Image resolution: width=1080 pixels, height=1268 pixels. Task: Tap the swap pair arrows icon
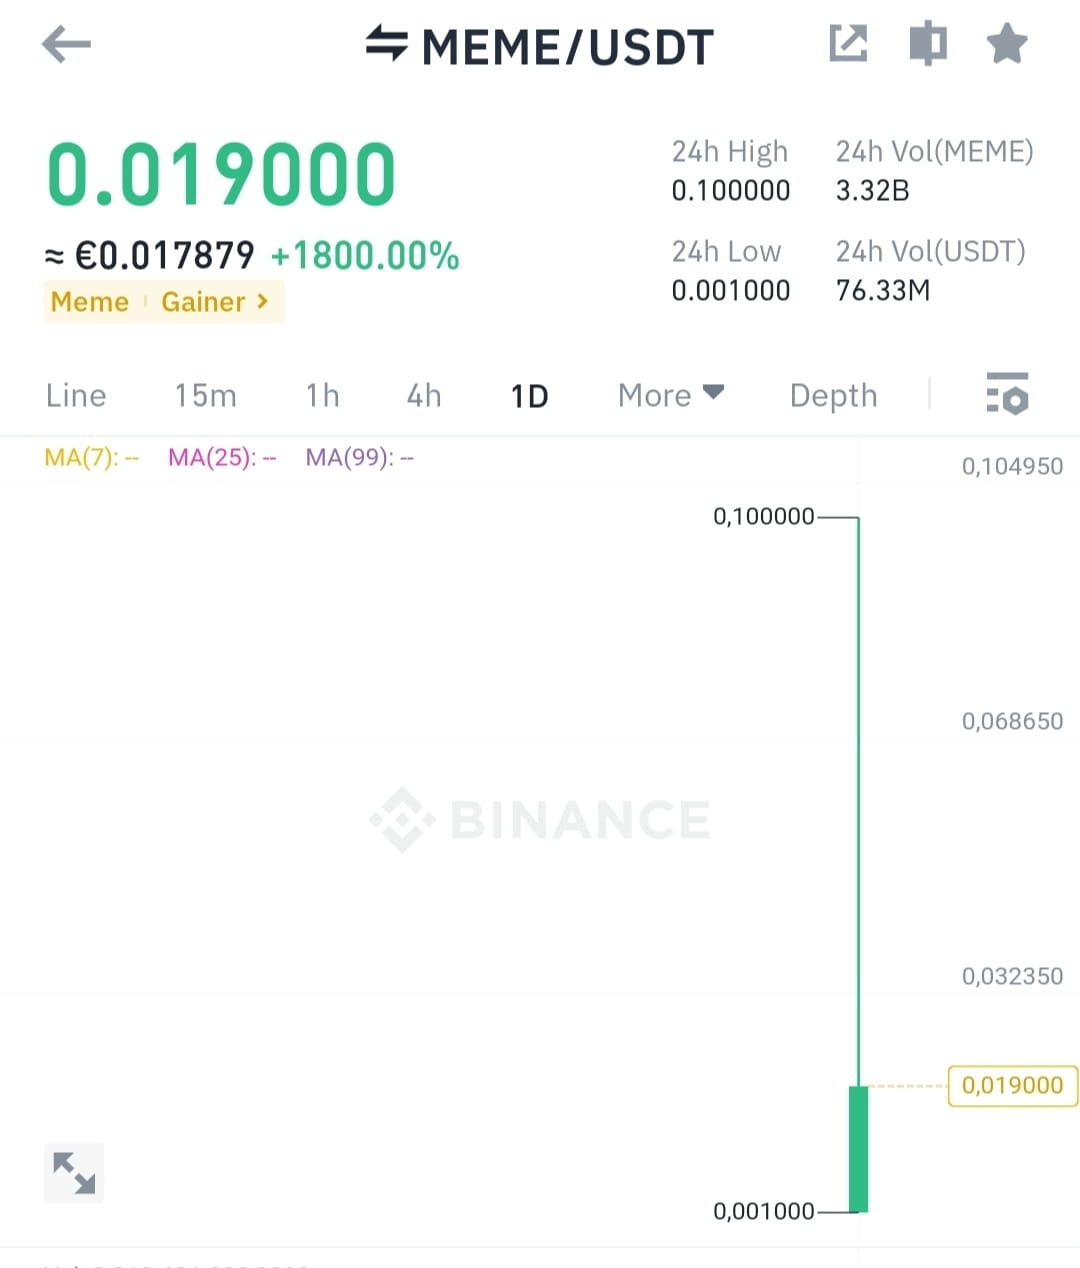coord(386,44)
